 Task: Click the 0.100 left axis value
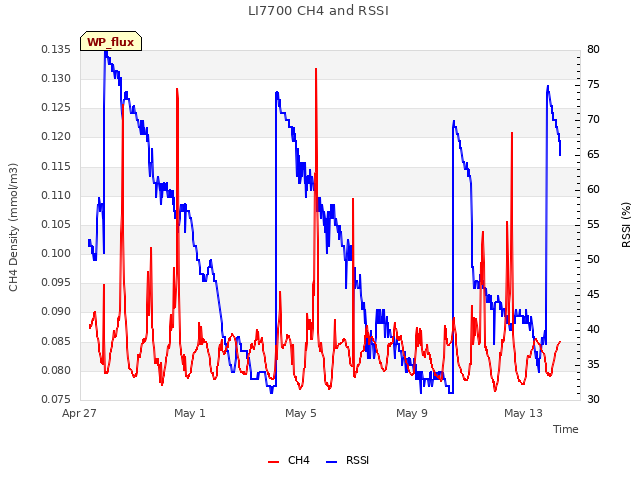click(x=56, y=253)
